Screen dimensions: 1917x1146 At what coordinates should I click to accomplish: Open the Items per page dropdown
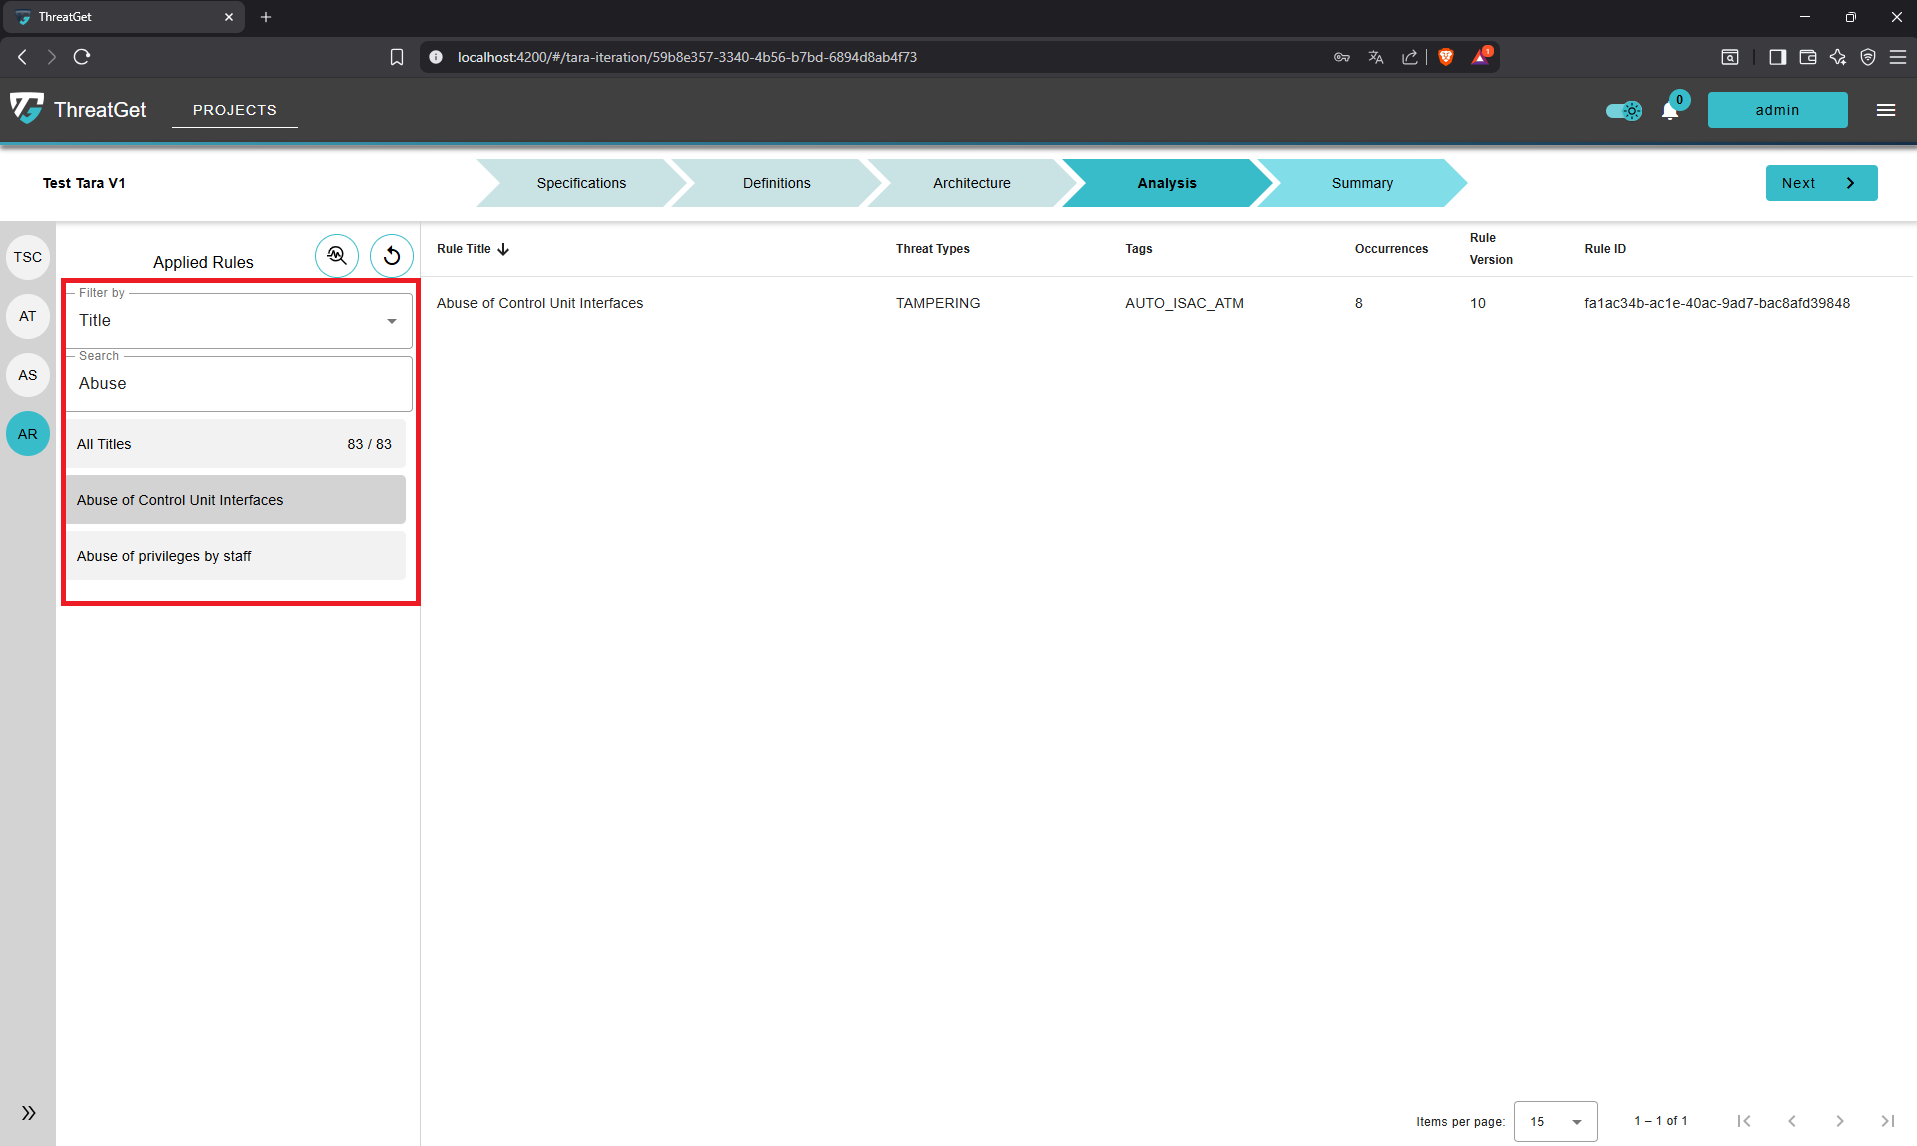click(1555, 1121)
